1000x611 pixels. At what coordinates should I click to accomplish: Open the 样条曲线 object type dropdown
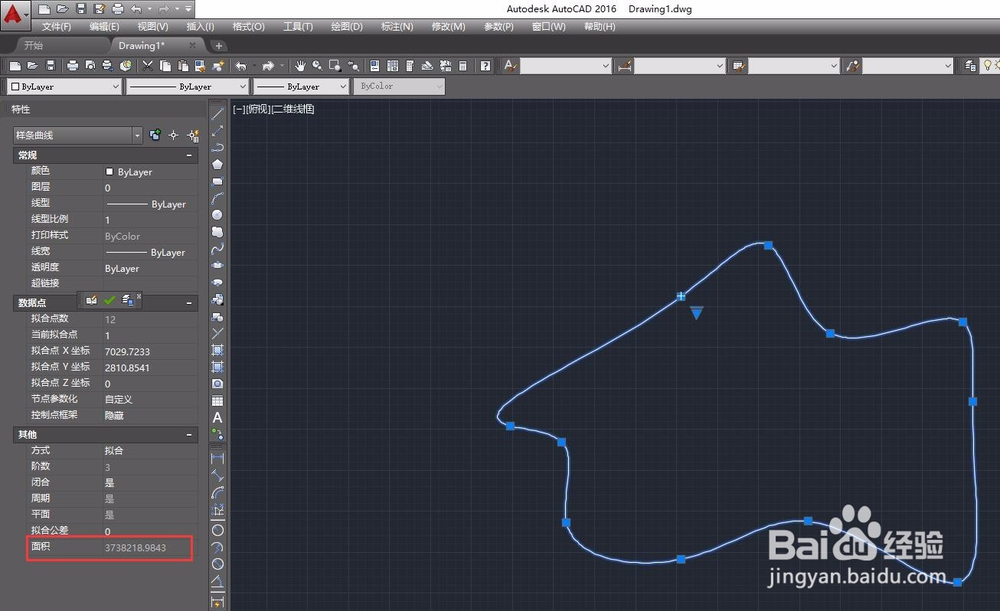click(x=77, y=135)
